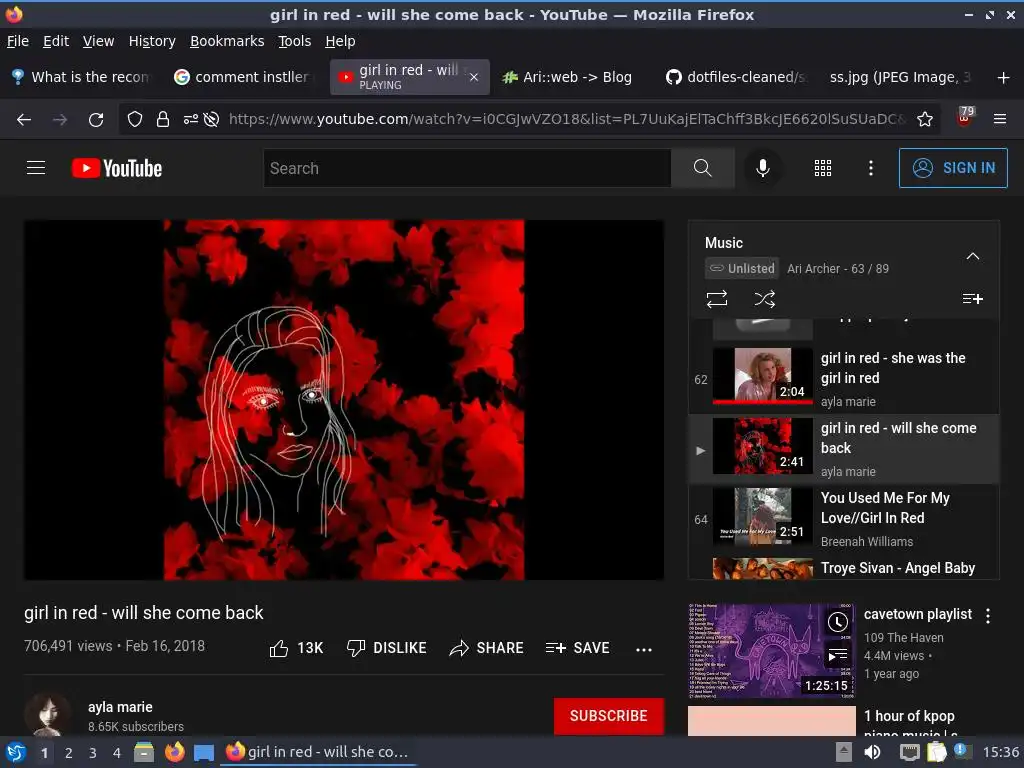Click the red SUBSCRIBE button
Viewport: 1024px width, 768px height.
tap(608, 716)
